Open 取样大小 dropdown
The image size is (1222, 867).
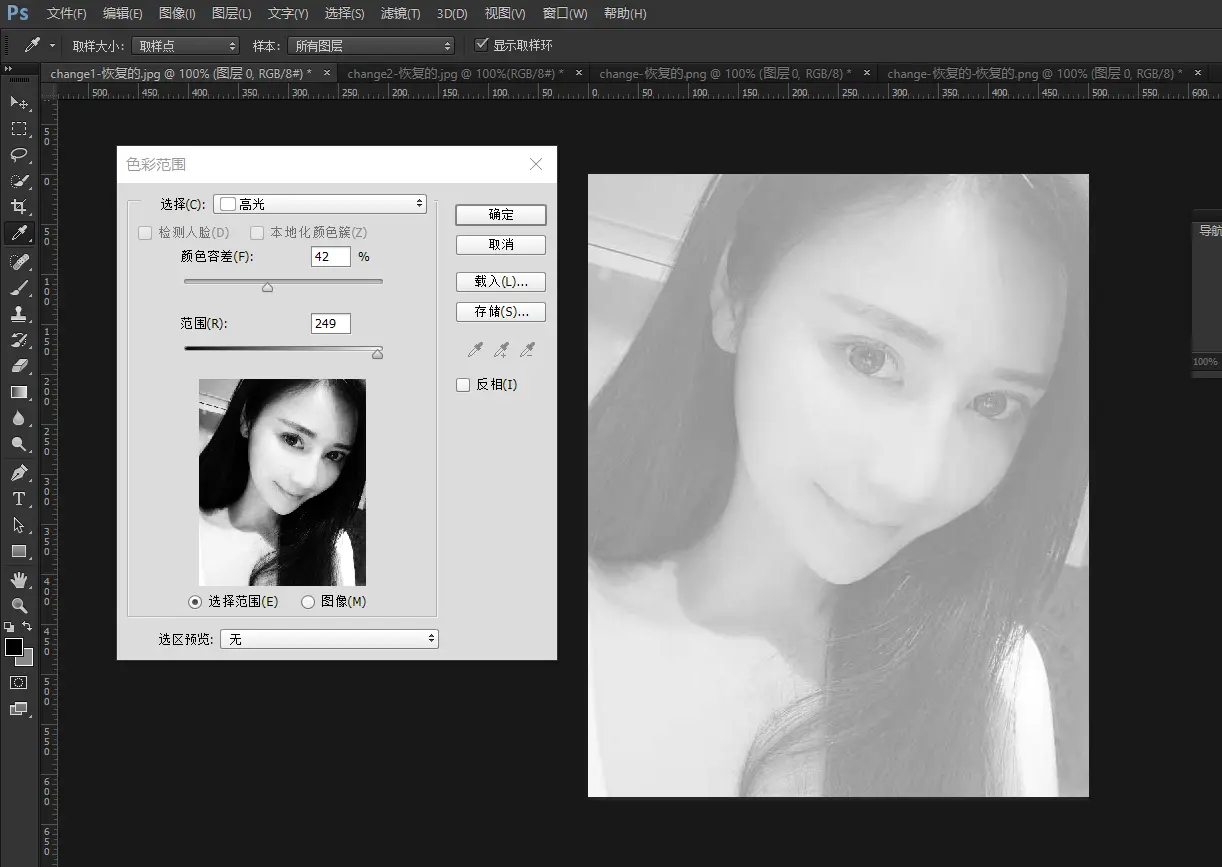point(186,46)
